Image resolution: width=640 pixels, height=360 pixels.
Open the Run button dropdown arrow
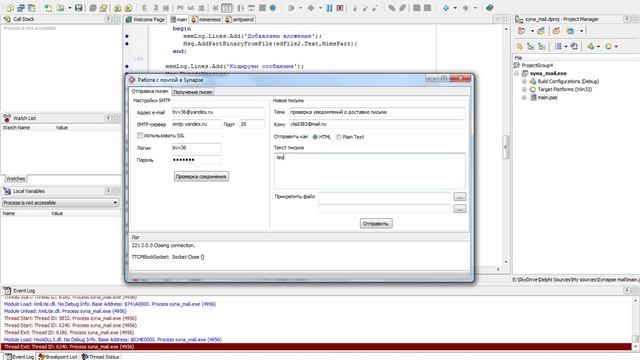[x=300, y=8]
